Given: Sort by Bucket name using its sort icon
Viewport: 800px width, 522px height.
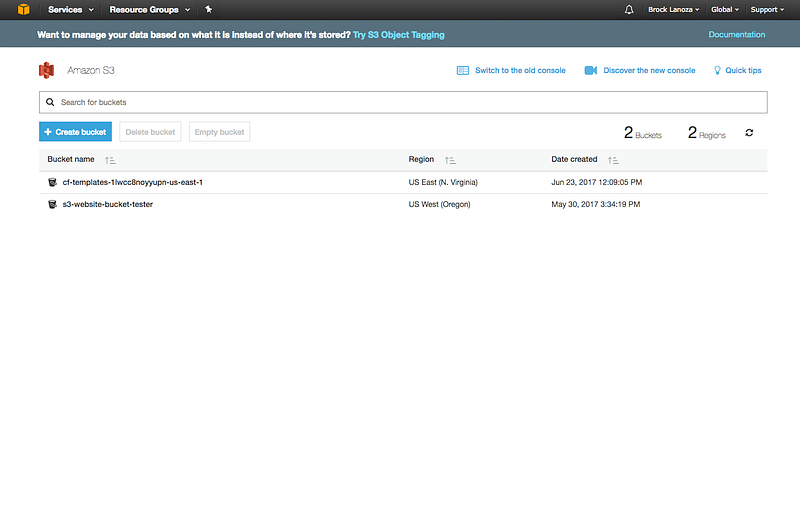Looking at the screenshot, I should coord(110,160).
